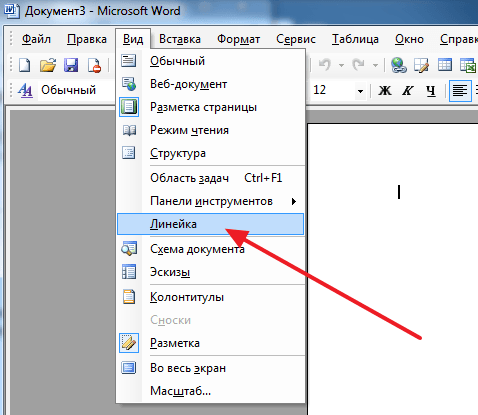Show Схема документа pane
This screenshot has height=415, width=478.
(x=211, y=249)
